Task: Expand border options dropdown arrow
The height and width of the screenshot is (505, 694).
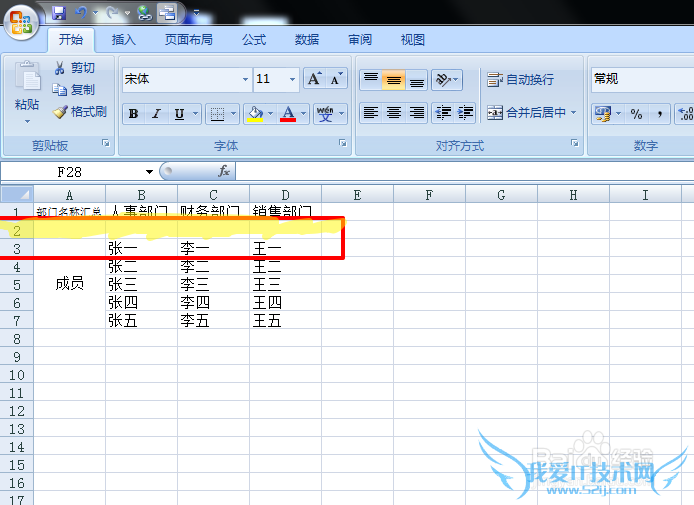Action: pos(233,114)
